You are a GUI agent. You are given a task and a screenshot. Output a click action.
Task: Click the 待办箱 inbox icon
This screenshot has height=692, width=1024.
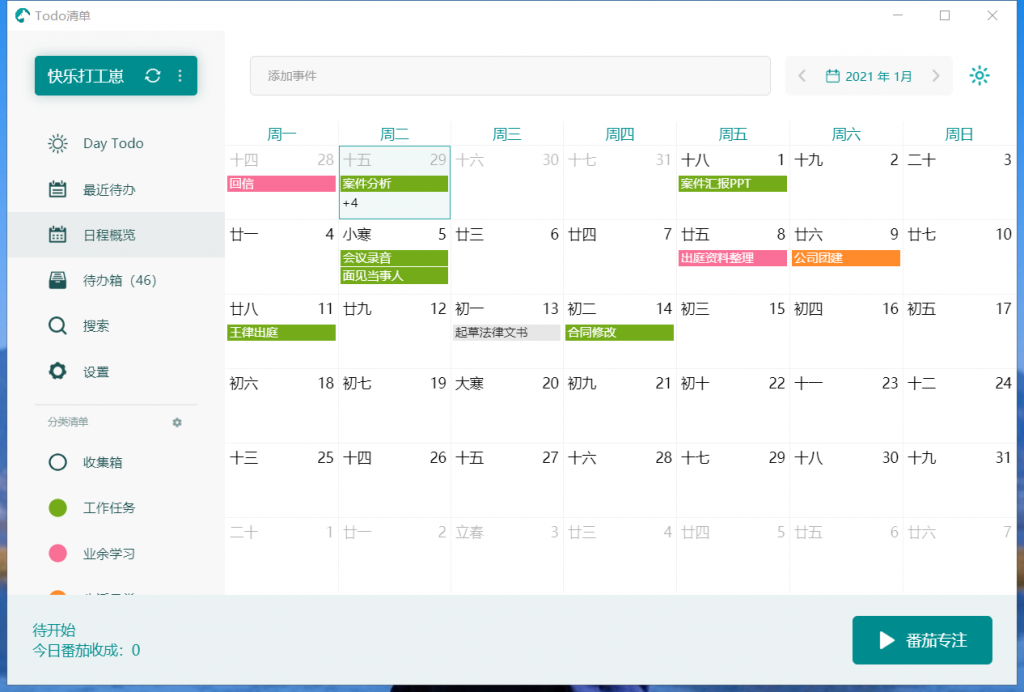(57, 280)
